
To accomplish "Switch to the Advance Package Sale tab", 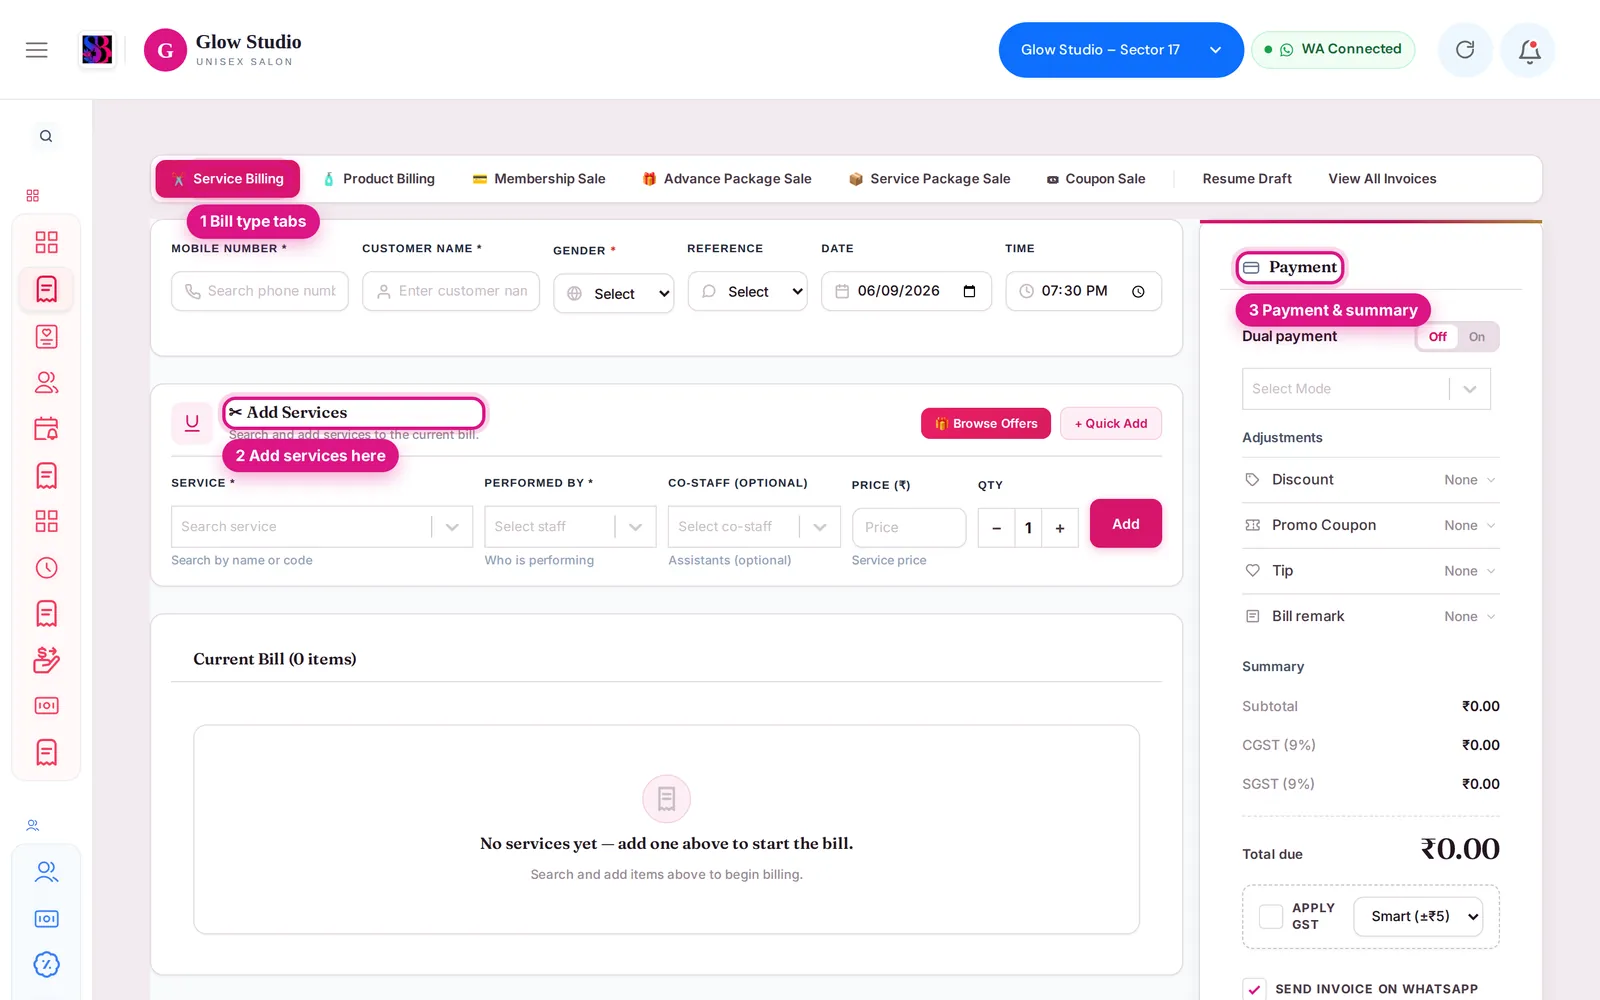I will 727,179.
